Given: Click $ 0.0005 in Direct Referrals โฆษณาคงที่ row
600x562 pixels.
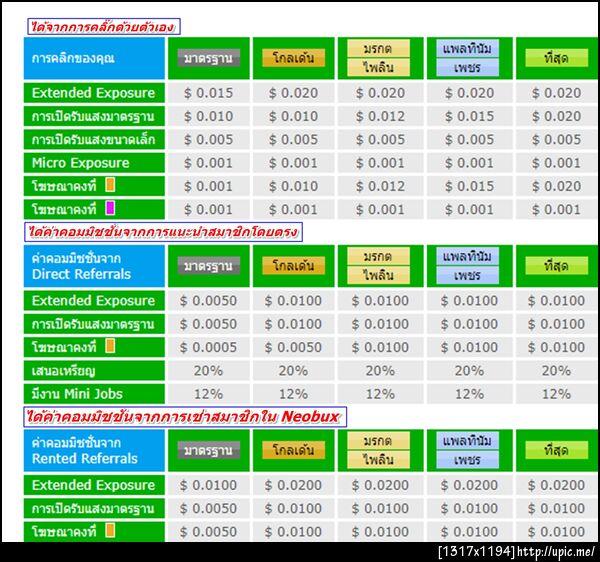Looking at the screenshot, I should (209, 347).
